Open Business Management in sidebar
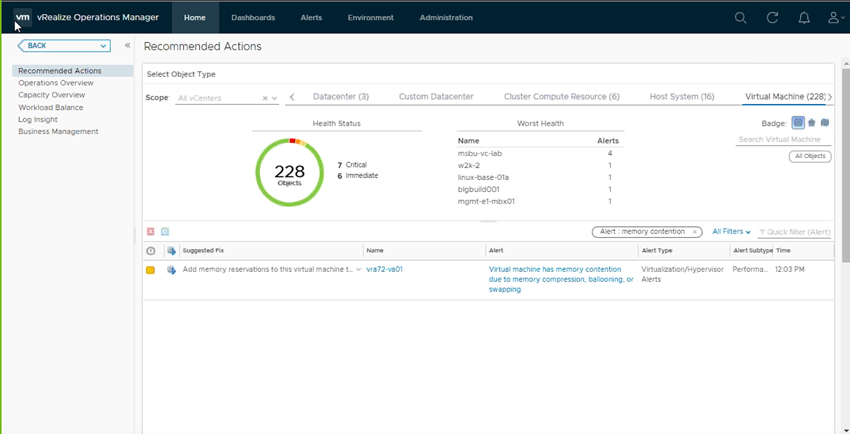Screen dimensions: 850x434 59,131
